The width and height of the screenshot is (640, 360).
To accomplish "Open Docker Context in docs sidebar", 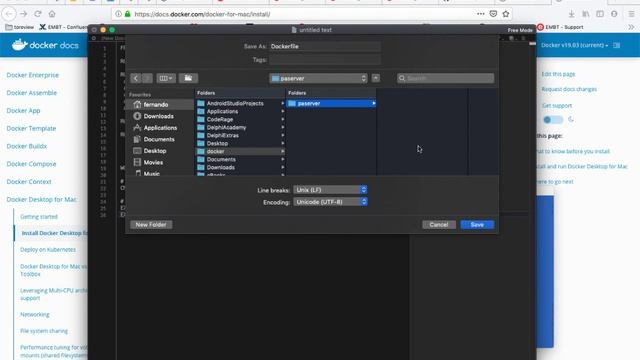I will (x=29, y=182).
